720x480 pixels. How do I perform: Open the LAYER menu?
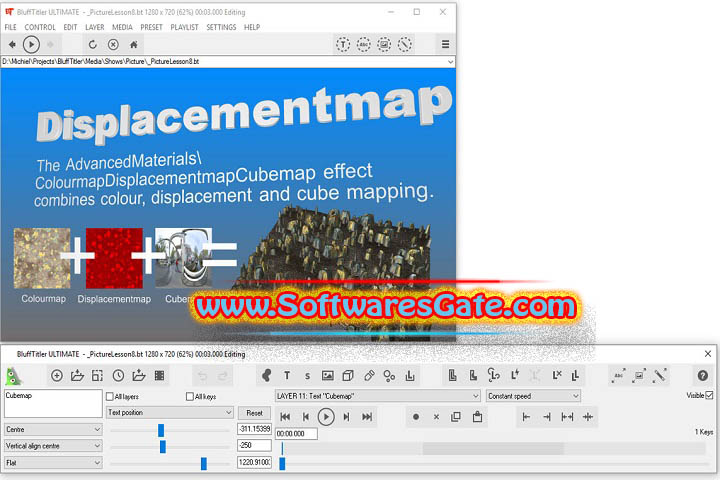[x=95, y=27]
